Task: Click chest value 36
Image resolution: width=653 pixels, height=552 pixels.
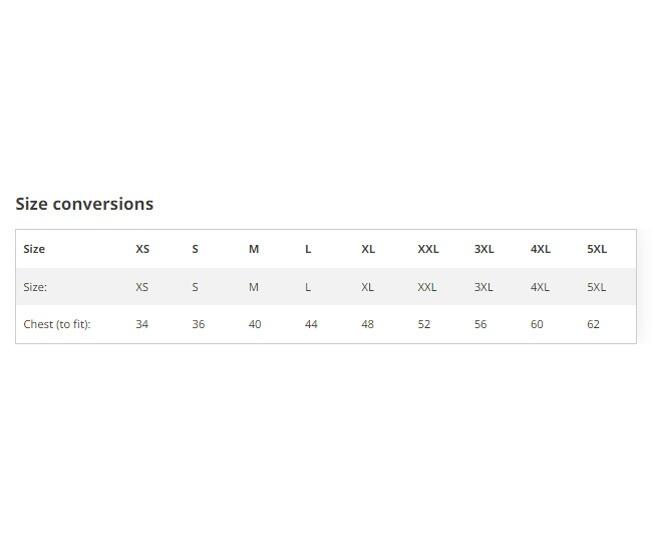Action: click(x=198, y=324)
